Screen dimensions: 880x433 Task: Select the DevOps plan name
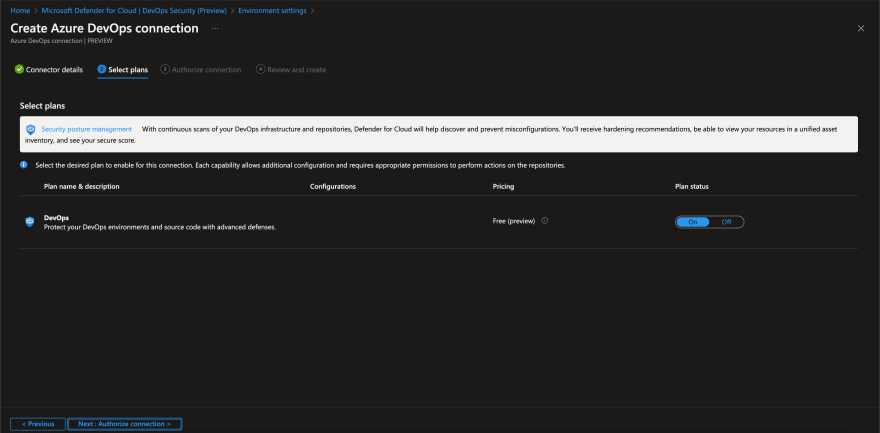[x=56, y=218]
